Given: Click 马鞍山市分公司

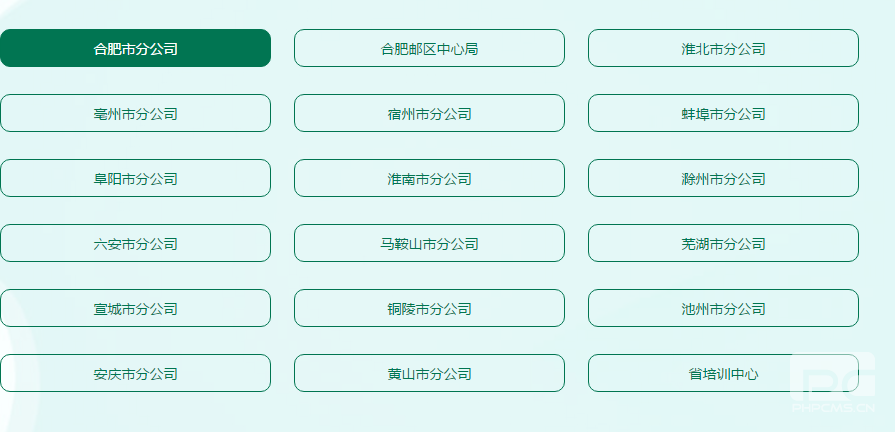Looking at the screenshot, I should [429, 243].
